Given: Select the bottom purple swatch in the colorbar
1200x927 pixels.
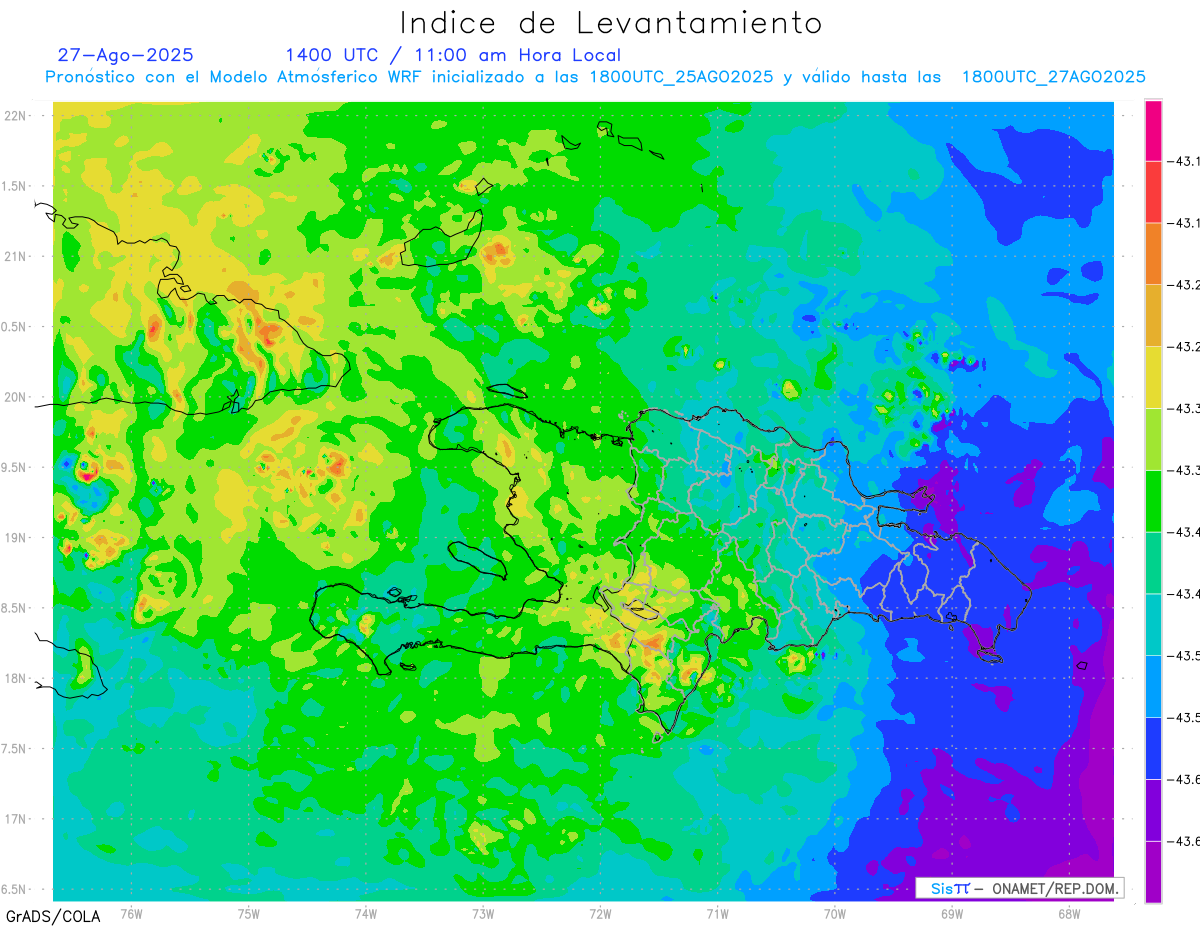Looking at the screenshot, I should 1153,871.
